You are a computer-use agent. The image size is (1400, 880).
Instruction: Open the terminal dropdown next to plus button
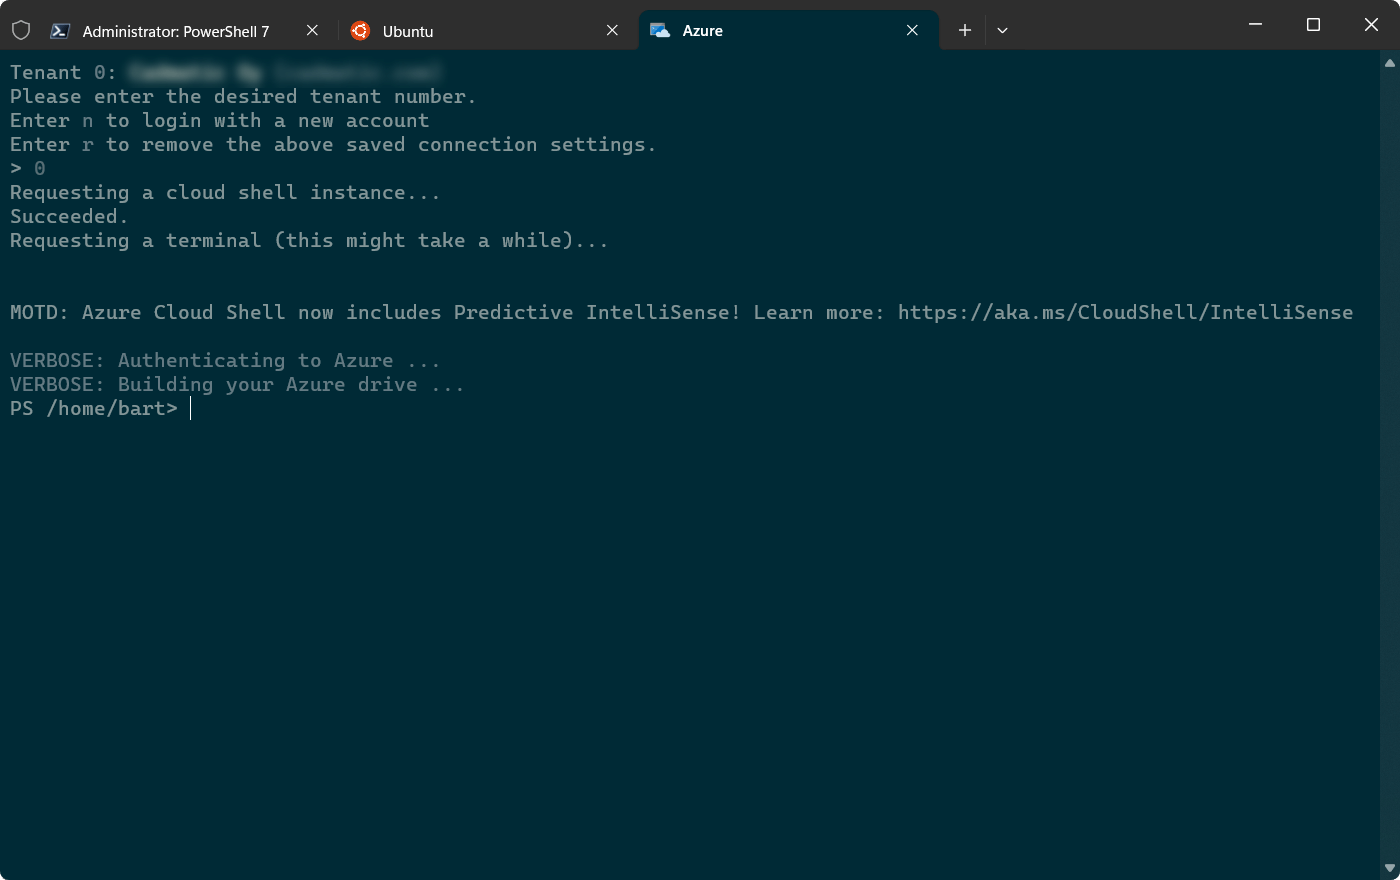click(1002, 31)
